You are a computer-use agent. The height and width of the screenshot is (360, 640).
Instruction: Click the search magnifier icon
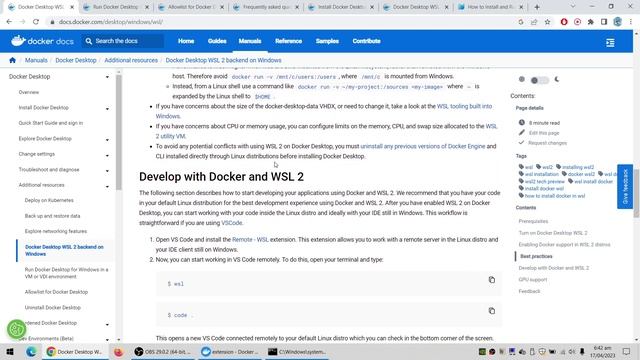[89, 41]
